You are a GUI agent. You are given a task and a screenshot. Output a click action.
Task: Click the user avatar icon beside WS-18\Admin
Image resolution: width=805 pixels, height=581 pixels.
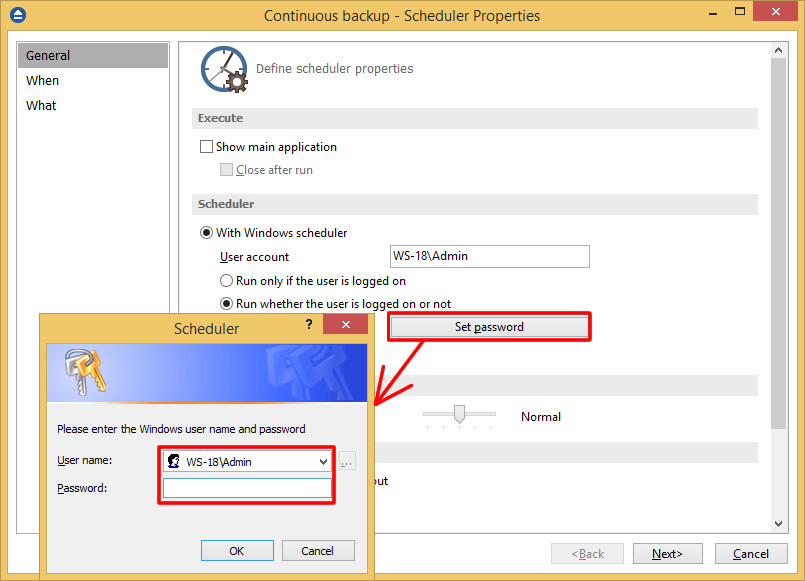[174, 462]
